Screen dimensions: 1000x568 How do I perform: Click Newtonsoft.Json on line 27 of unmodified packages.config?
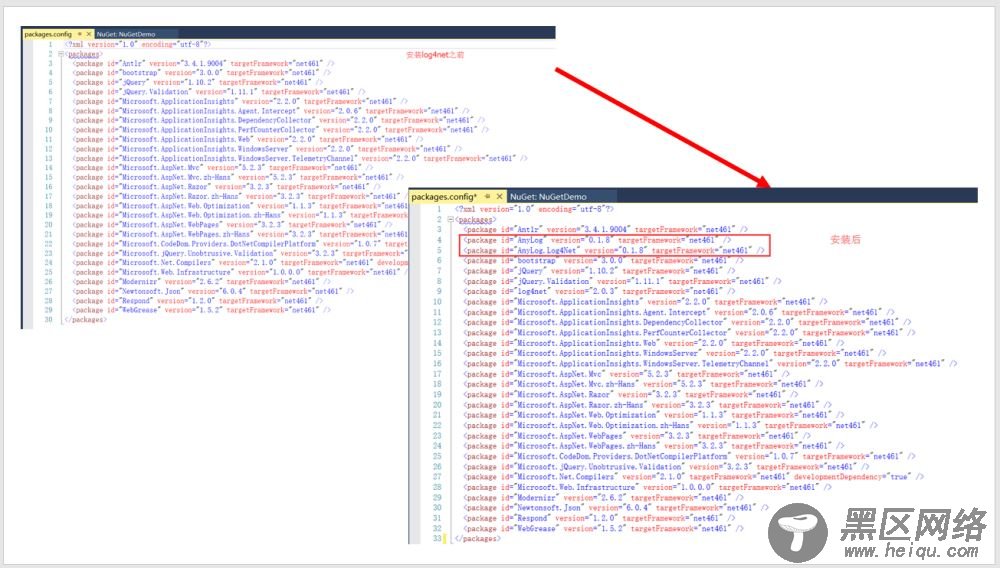point(212,291)
